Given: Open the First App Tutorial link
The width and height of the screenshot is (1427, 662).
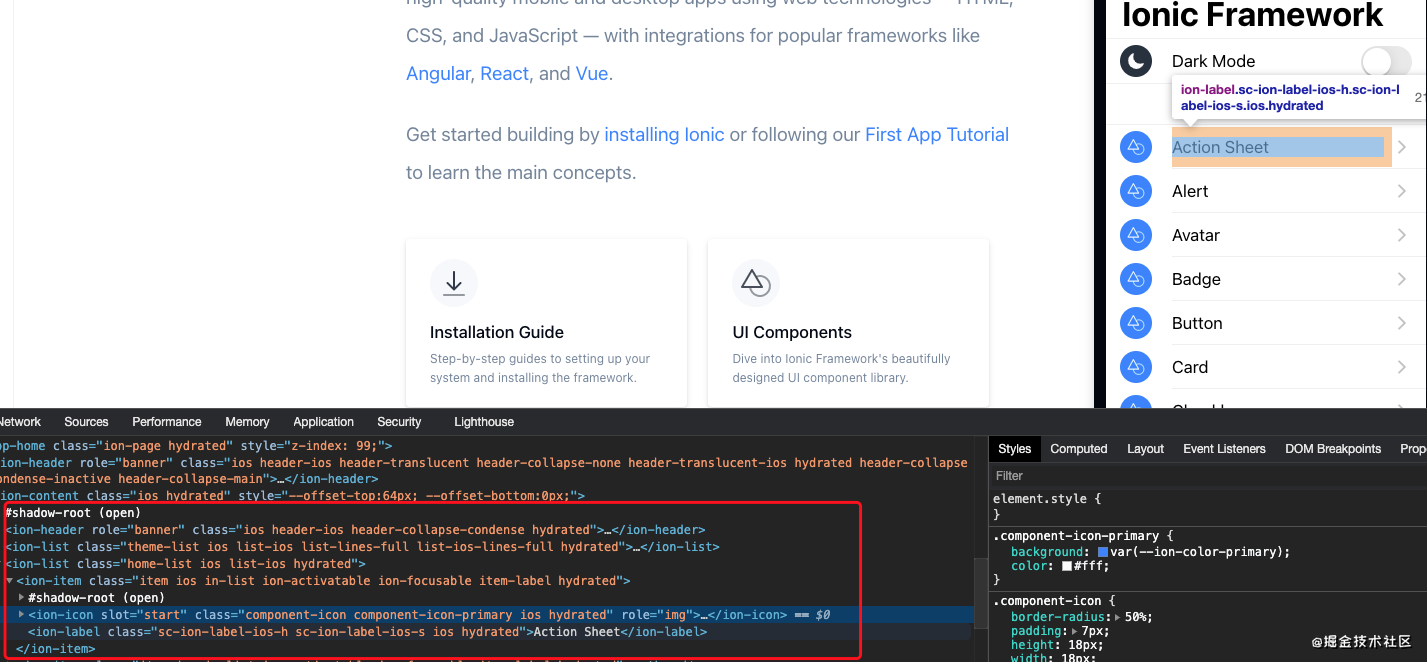Looking at the screenshot, I should click(x=936, y=135).
